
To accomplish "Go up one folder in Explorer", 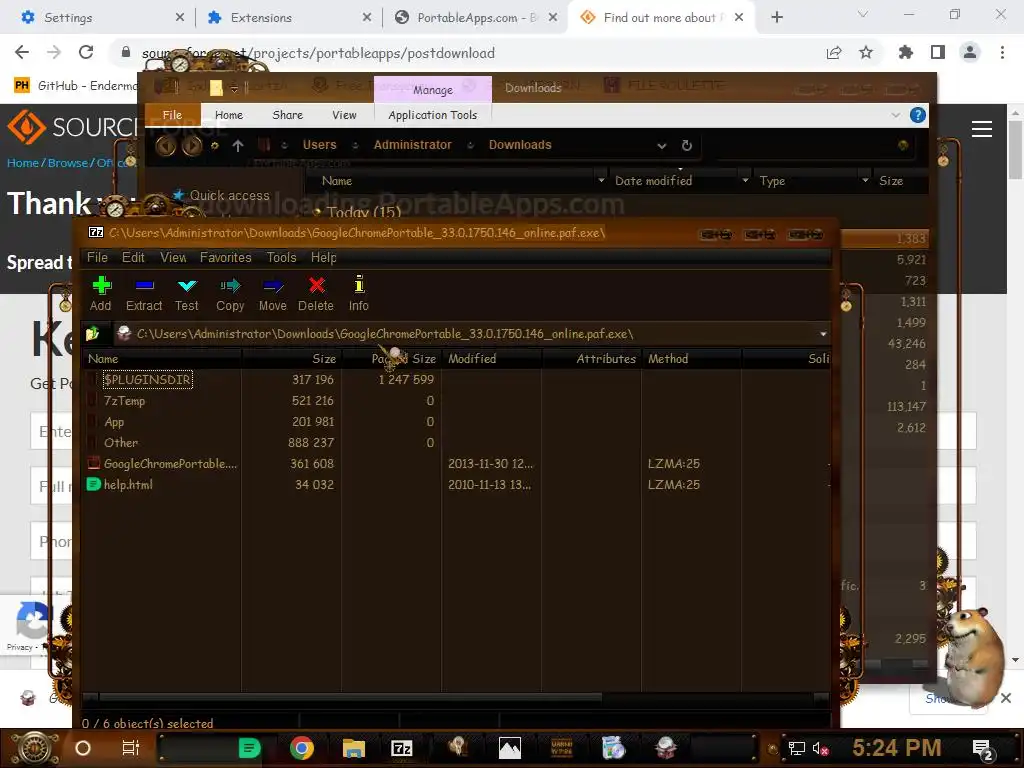I will click(238, 145).
